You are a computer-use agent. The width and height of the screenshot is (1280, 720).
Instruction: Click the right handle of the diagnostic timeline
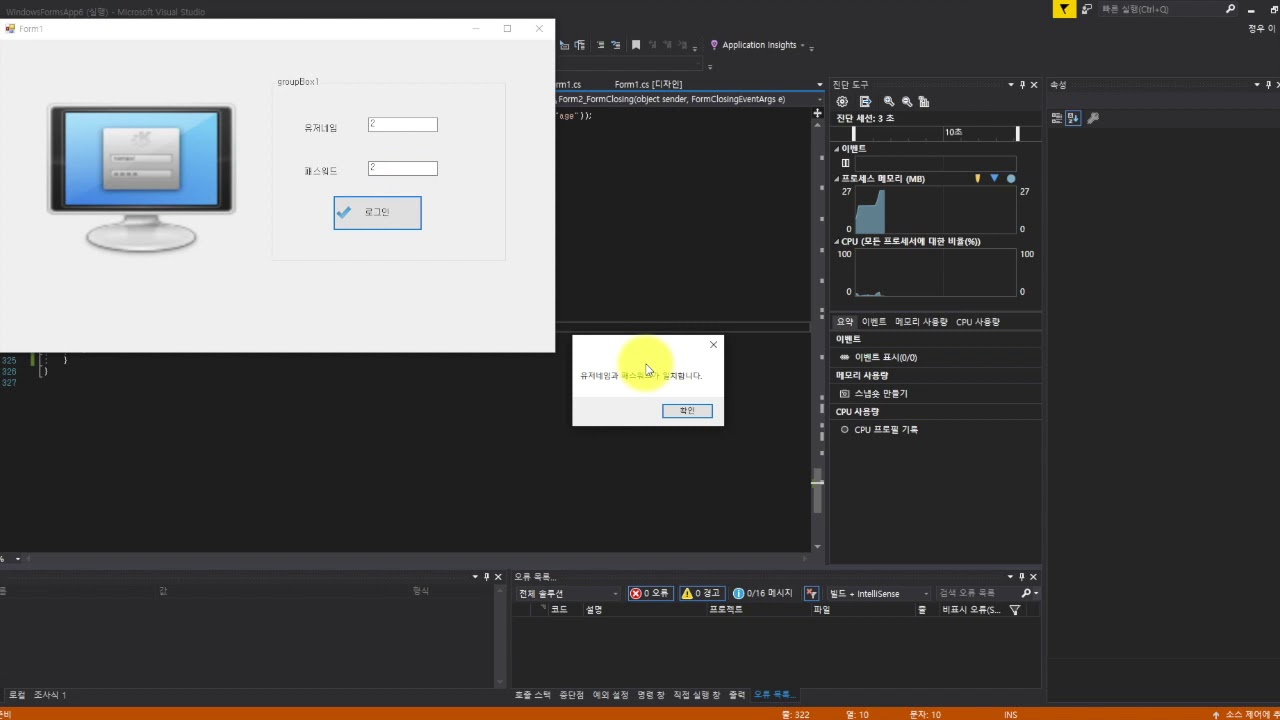click(1017, 133)
